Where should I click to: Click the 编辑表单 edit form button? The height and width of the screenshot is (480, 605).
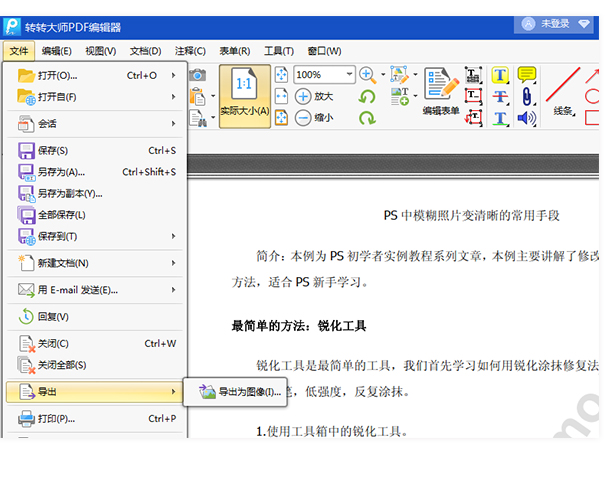click(441, 91)
